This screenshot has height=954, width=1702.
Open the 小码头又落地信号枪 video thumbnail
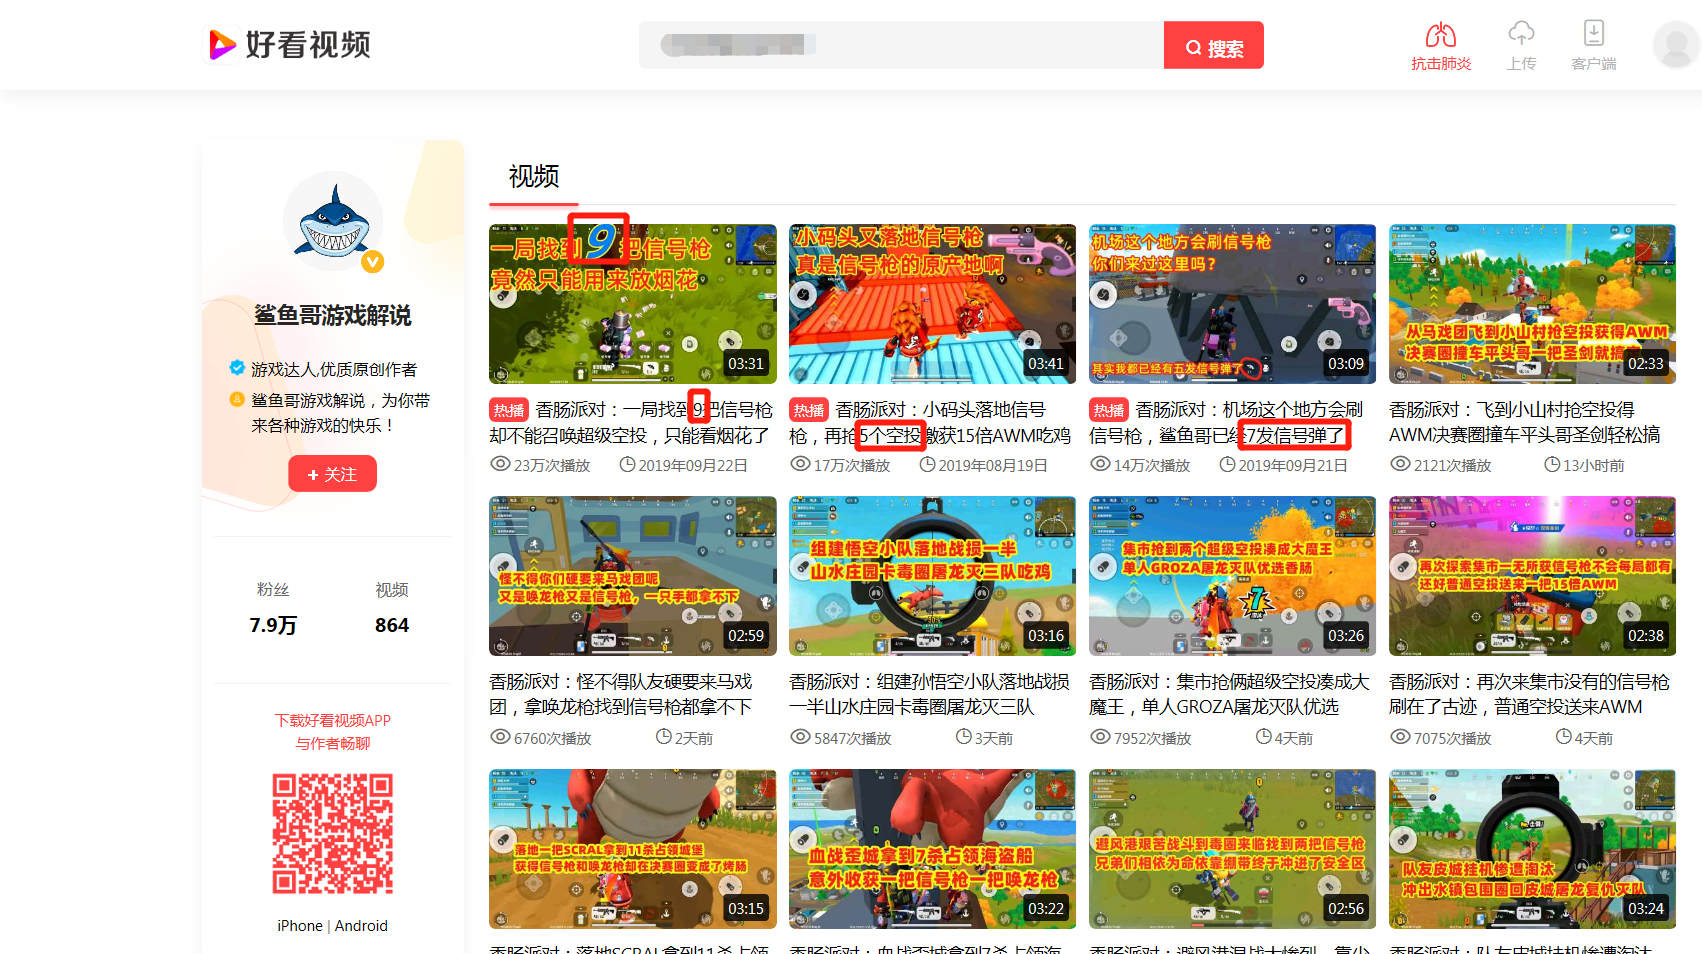pos(933,304)
